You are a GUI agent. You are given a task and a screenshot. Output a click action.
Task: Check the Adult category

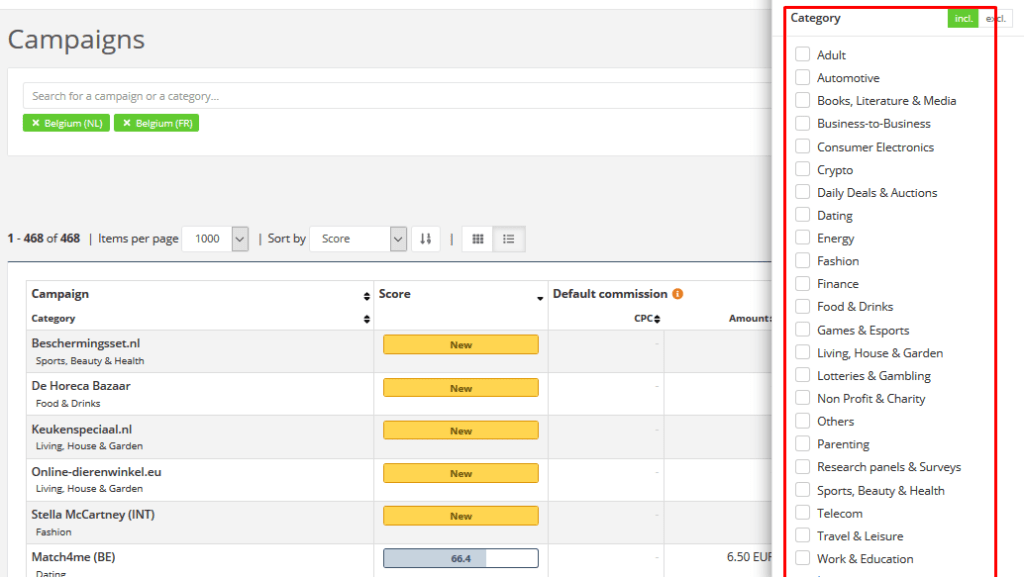[x=803, y=54]
